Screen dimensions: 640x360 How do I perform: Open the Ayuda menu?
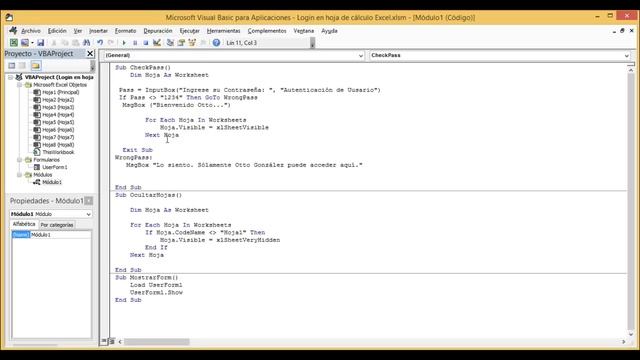329,31
